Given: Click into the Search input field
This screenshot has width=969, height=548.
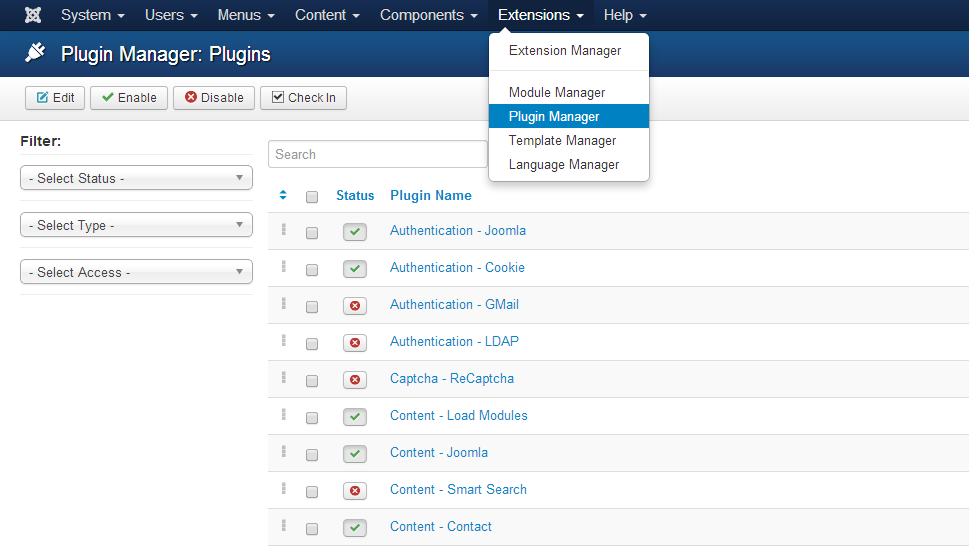Looking at the screenshot, I should pyautogui.click(x=378, y=154).
